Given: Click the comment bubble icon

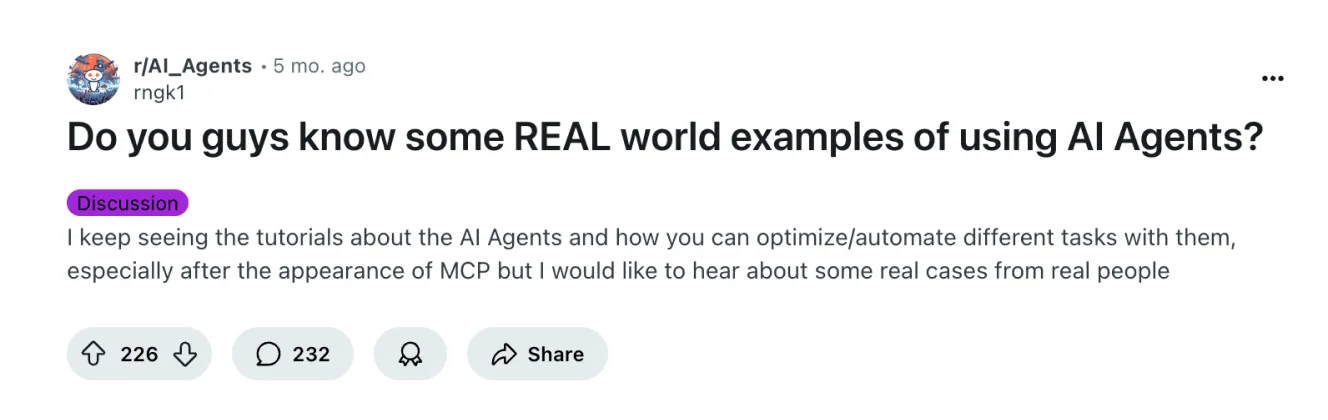Looking at the screenshot, I should (268, 354).
